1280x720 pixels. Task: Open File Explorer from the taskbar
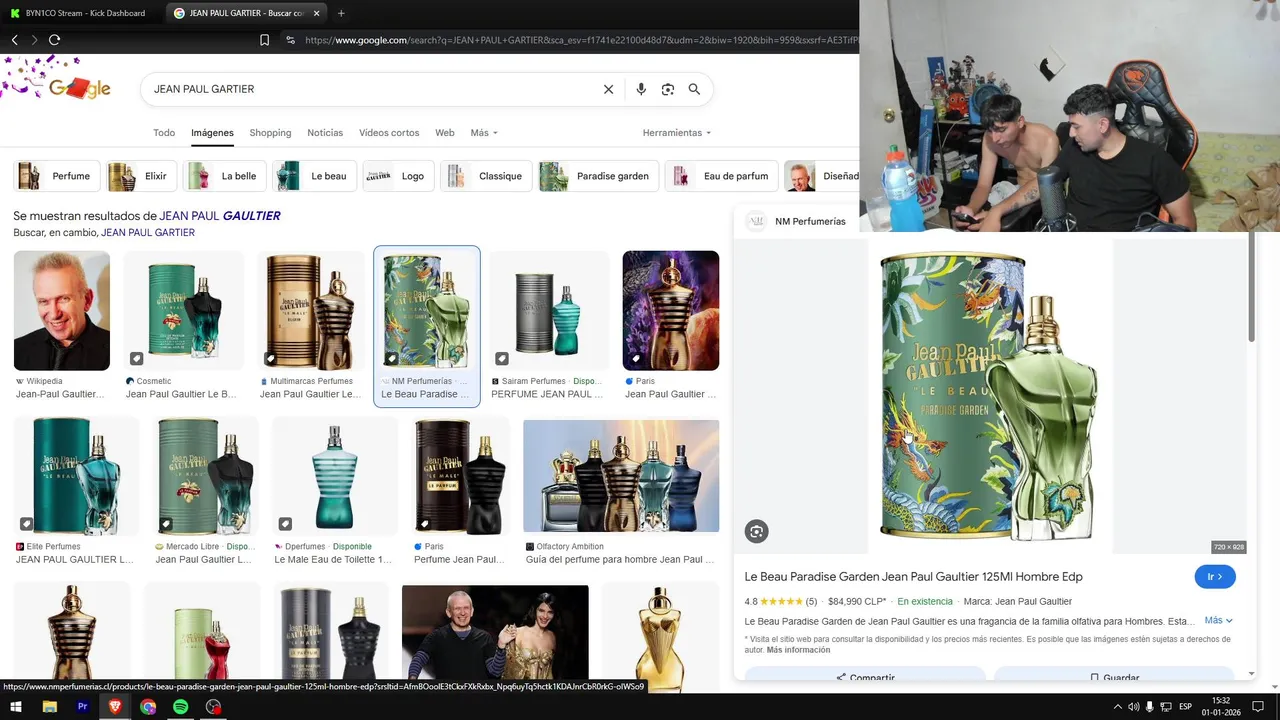pyautogui.click(x=49, y=707)
